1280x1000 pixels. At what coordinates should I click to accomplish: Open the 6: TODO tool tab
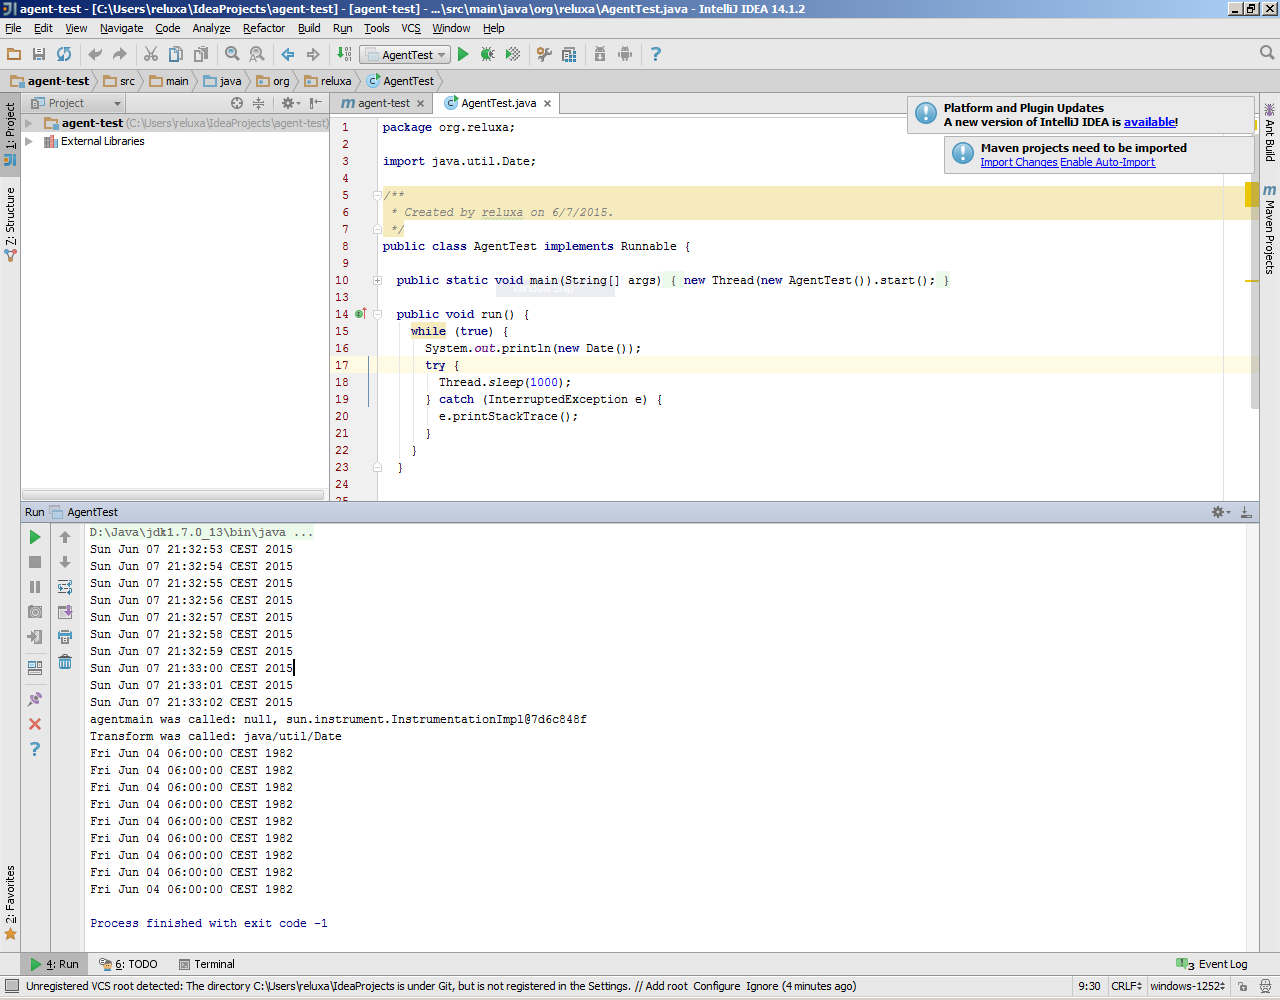coord(129,964)
